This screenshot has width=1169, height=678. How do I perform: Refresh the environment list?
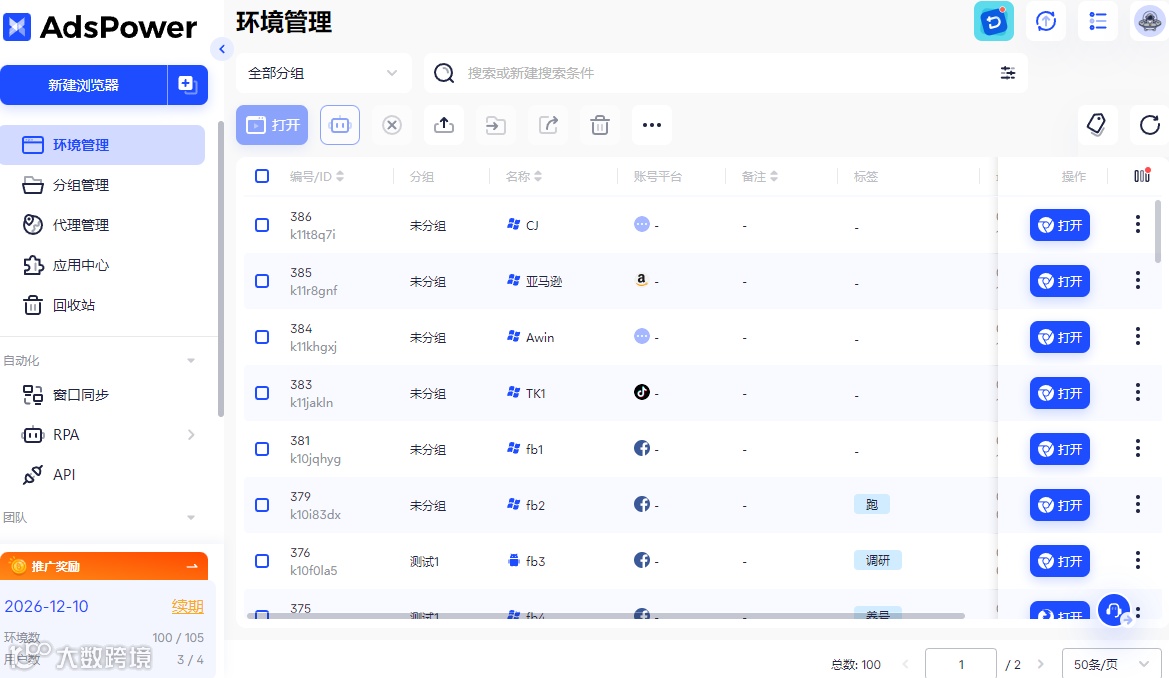(x=1150, y=125)
